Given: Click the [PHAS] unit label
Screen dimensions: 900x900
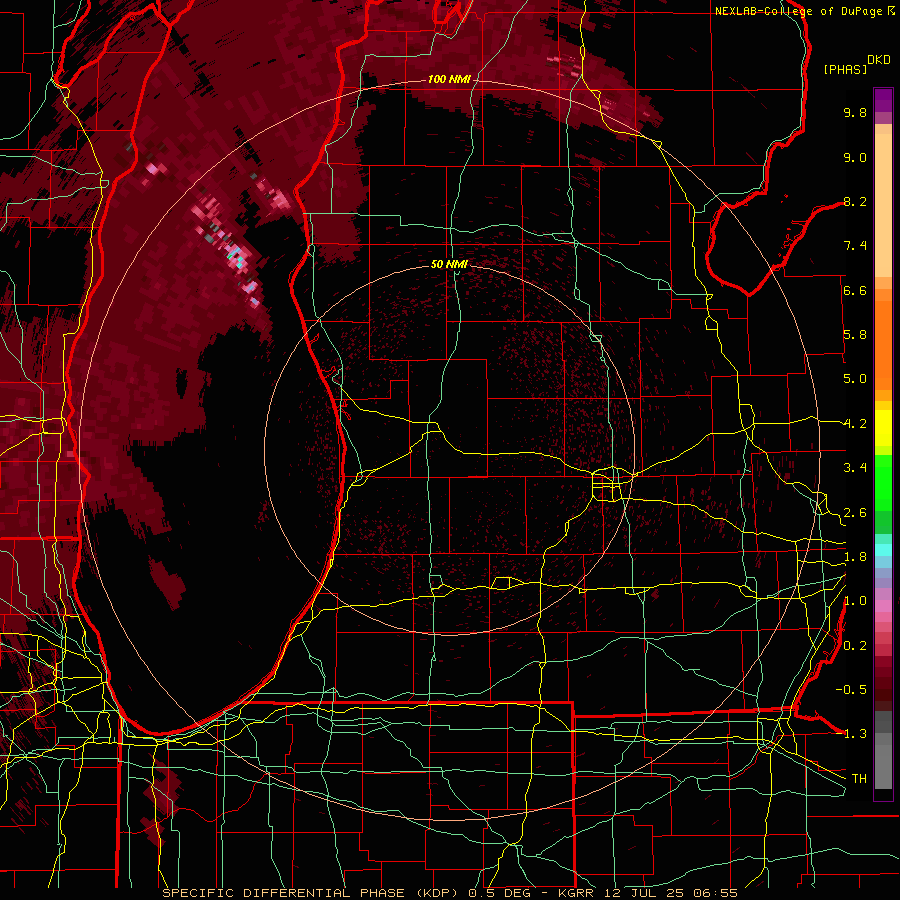Looking at the screenshot, I should [845, 69].
